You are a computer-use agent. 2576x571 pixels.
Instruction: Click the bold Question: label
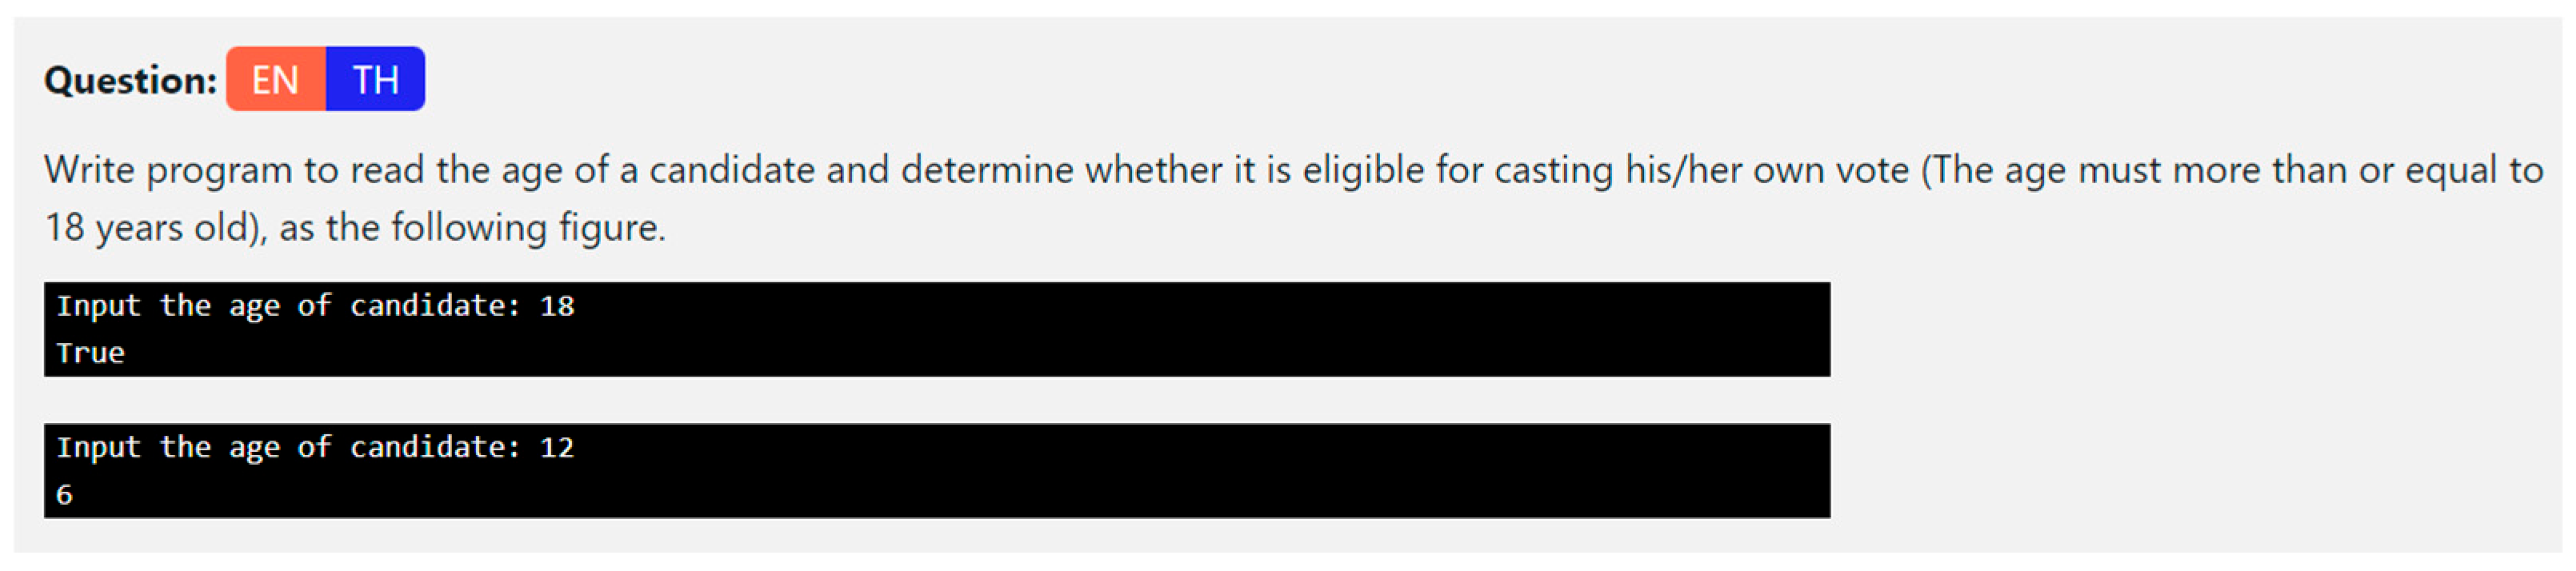click(130, 80)
